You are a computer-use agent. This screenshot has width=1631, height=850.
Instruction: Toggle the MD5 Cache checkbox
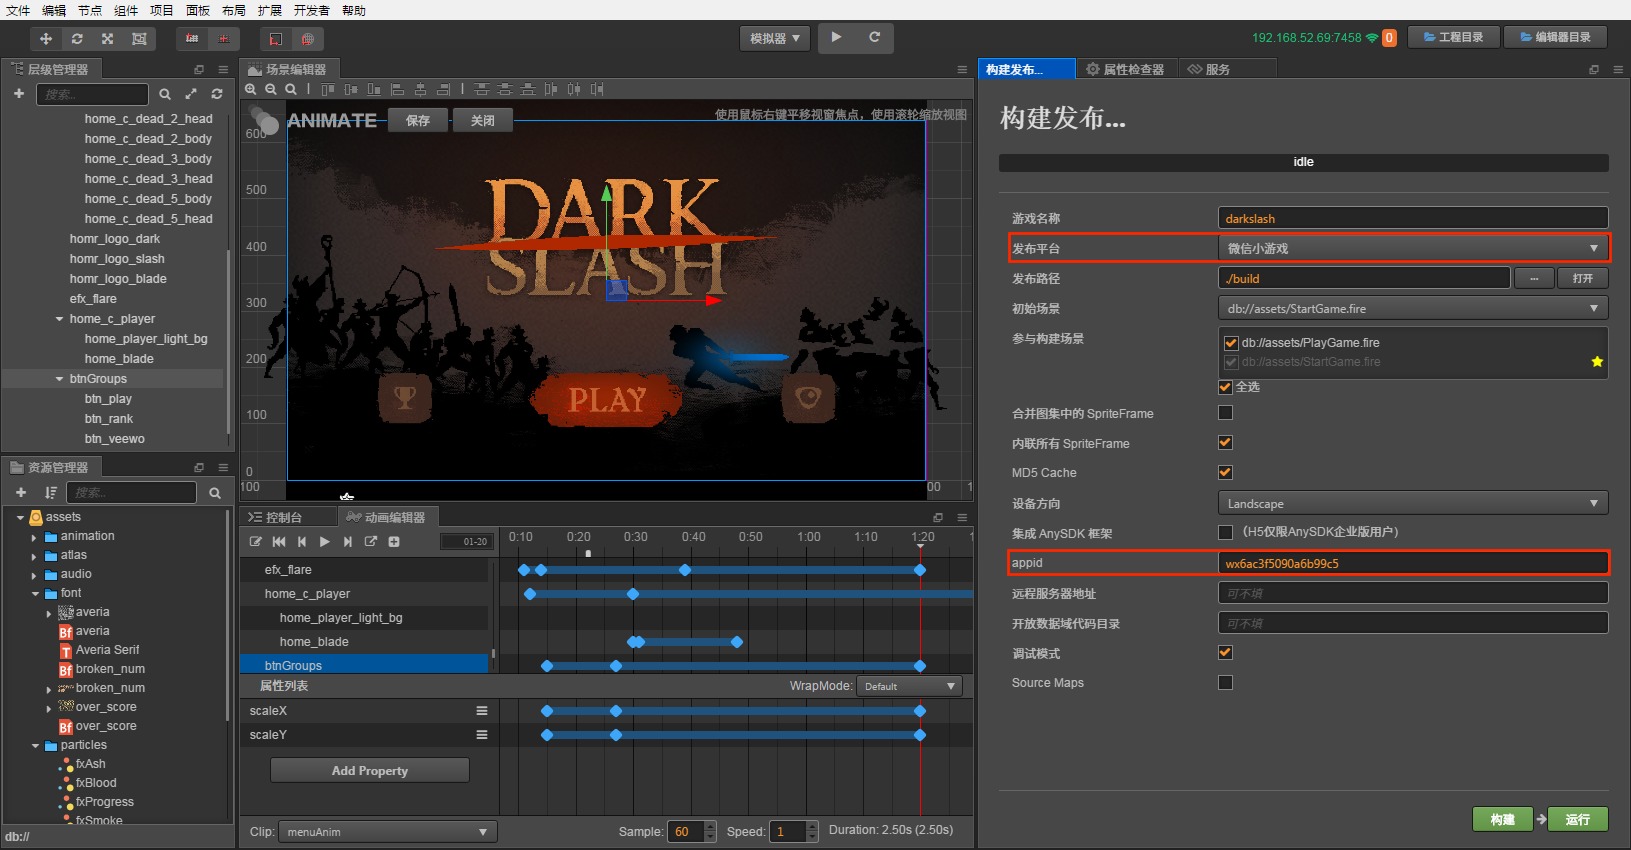click(x=1225, y=473)
